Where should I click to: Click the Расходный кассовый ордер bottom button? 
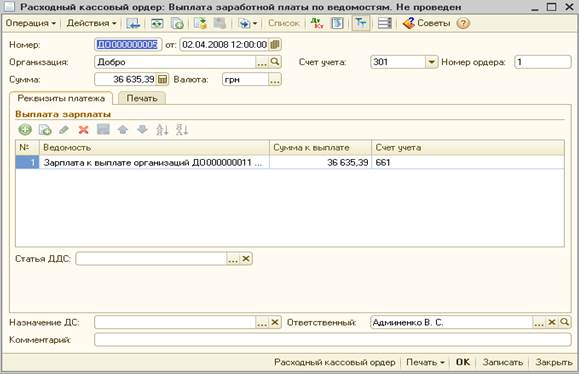click(335, 362)
